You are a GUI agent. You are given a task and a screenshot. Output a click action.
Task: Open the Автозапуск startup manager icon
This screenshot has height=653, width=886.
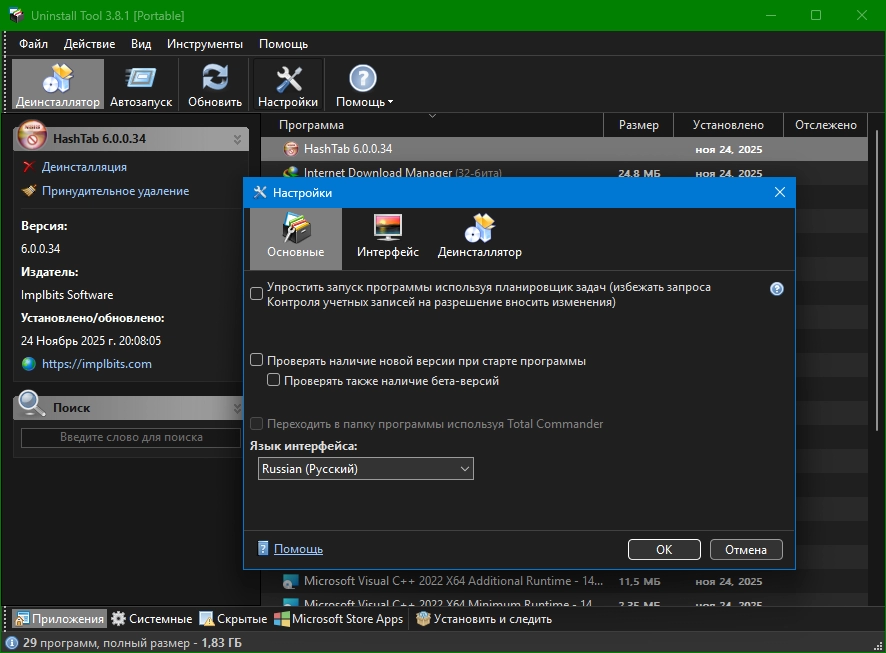coord(141,80)
